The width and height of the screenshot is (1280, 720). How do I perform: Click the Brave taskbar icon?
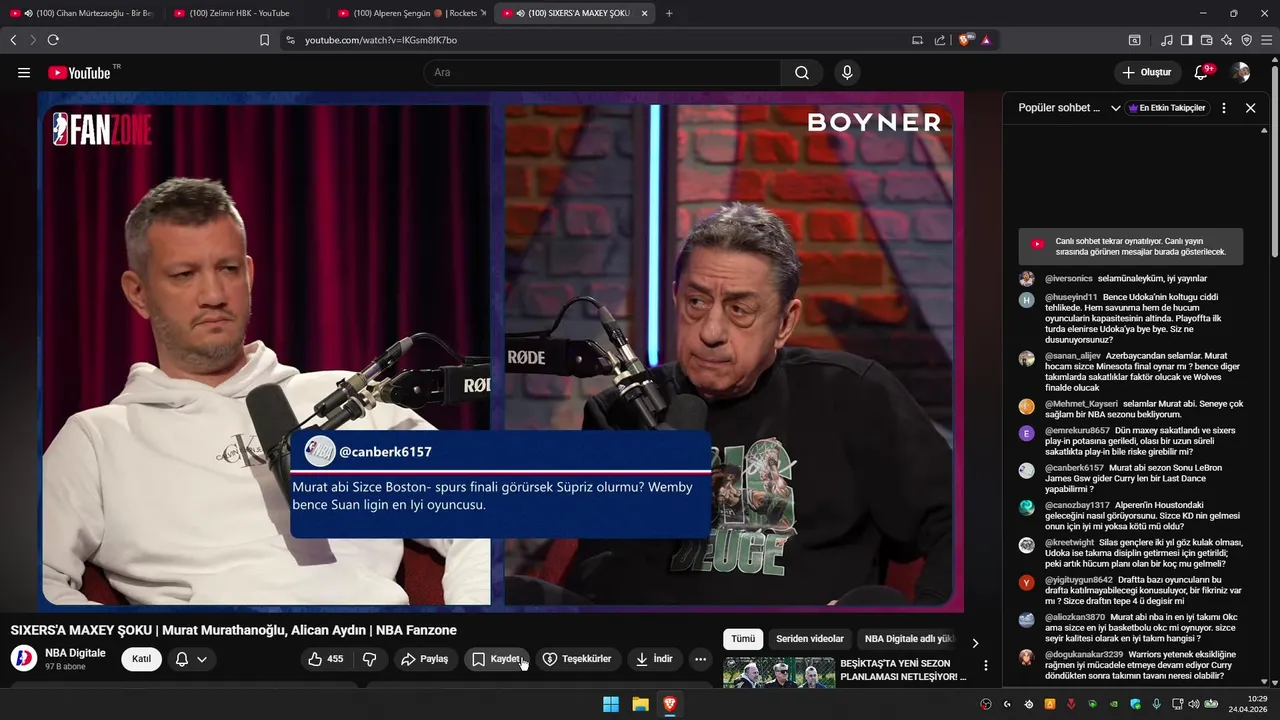tap(669, 704)
